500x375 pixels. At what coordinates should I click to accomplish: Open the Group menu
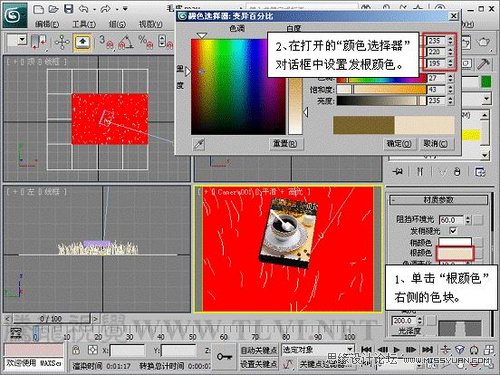[117, 24]
